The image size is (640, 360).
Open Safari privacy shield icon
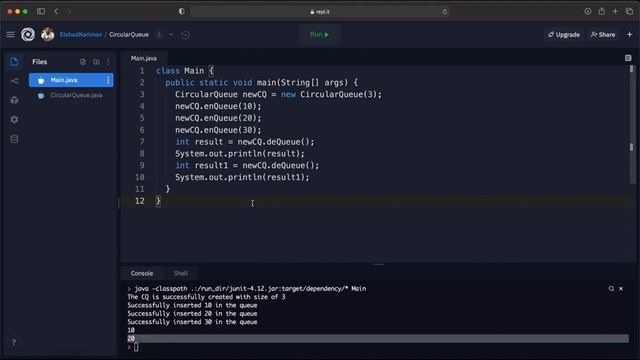(x=182, y=11)
